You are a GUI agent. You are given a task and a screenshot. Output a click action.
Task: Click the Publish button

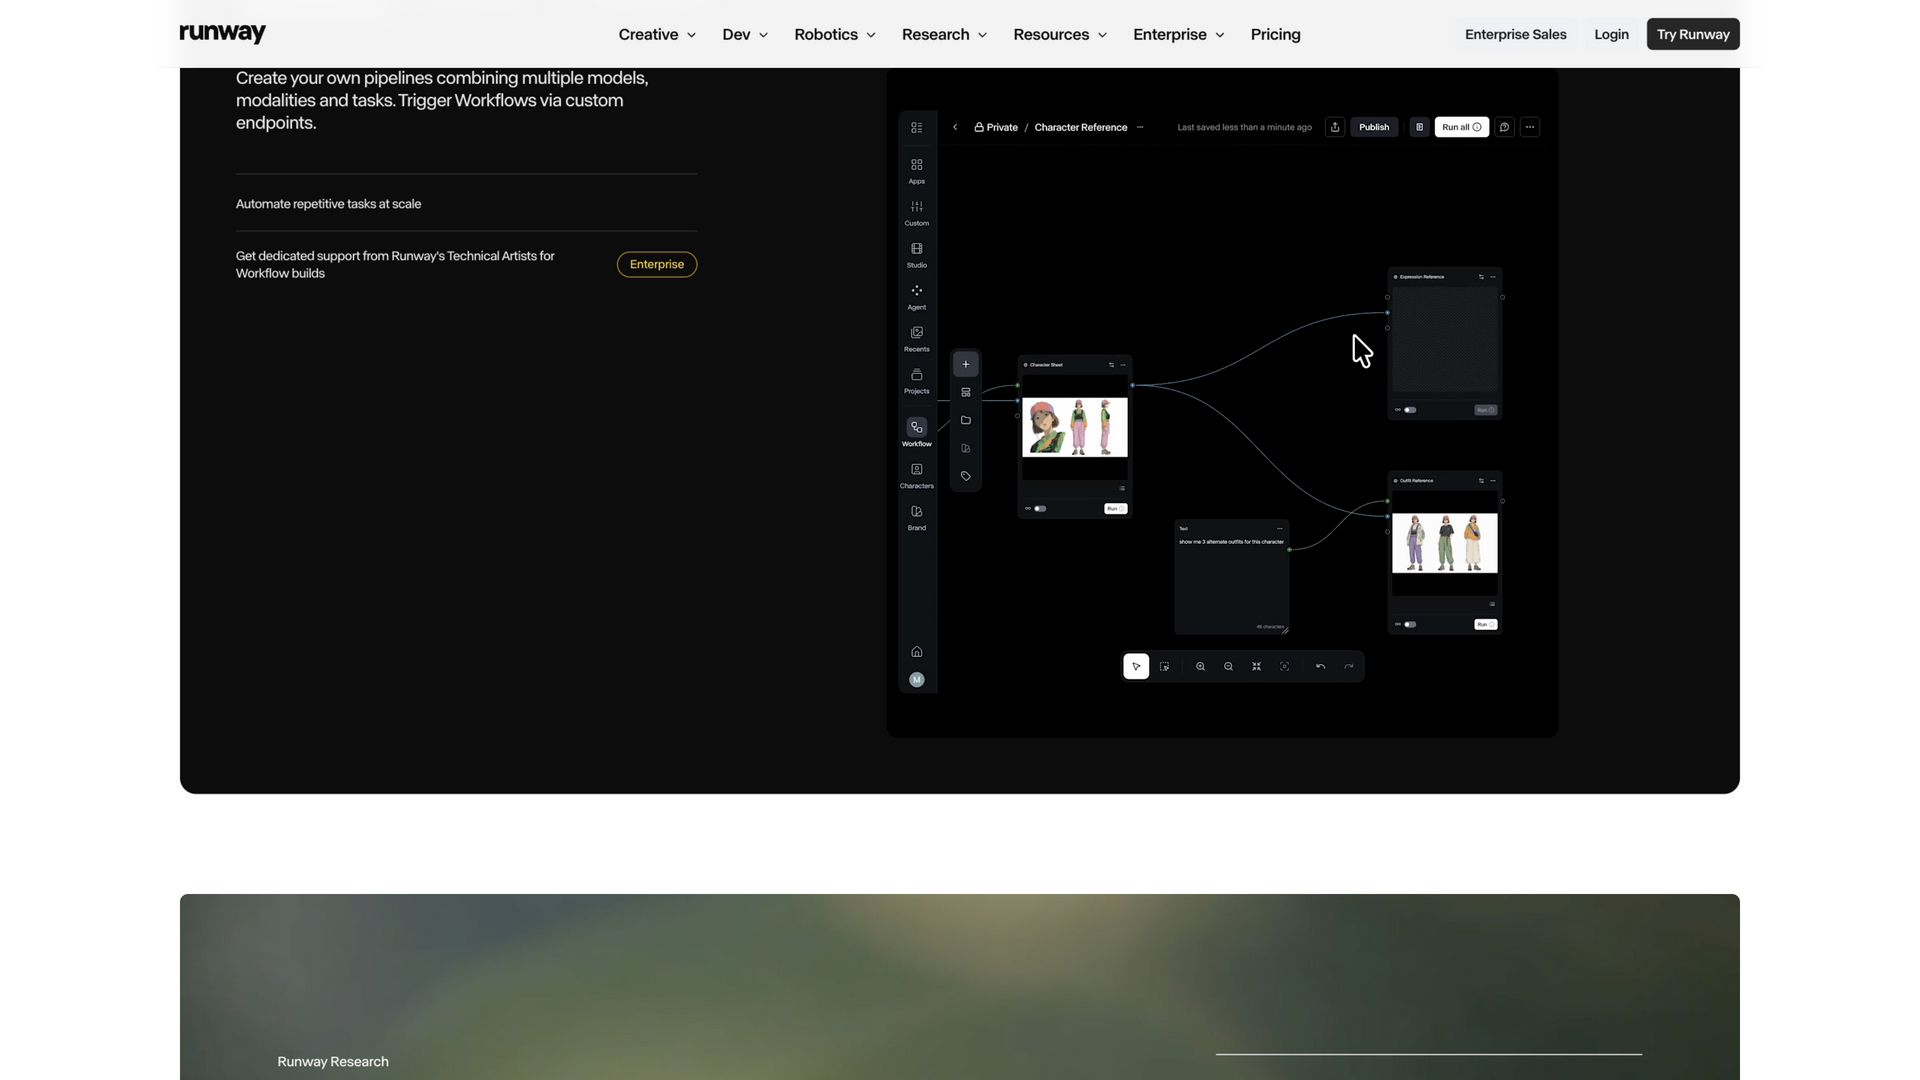click(1374, 127)
